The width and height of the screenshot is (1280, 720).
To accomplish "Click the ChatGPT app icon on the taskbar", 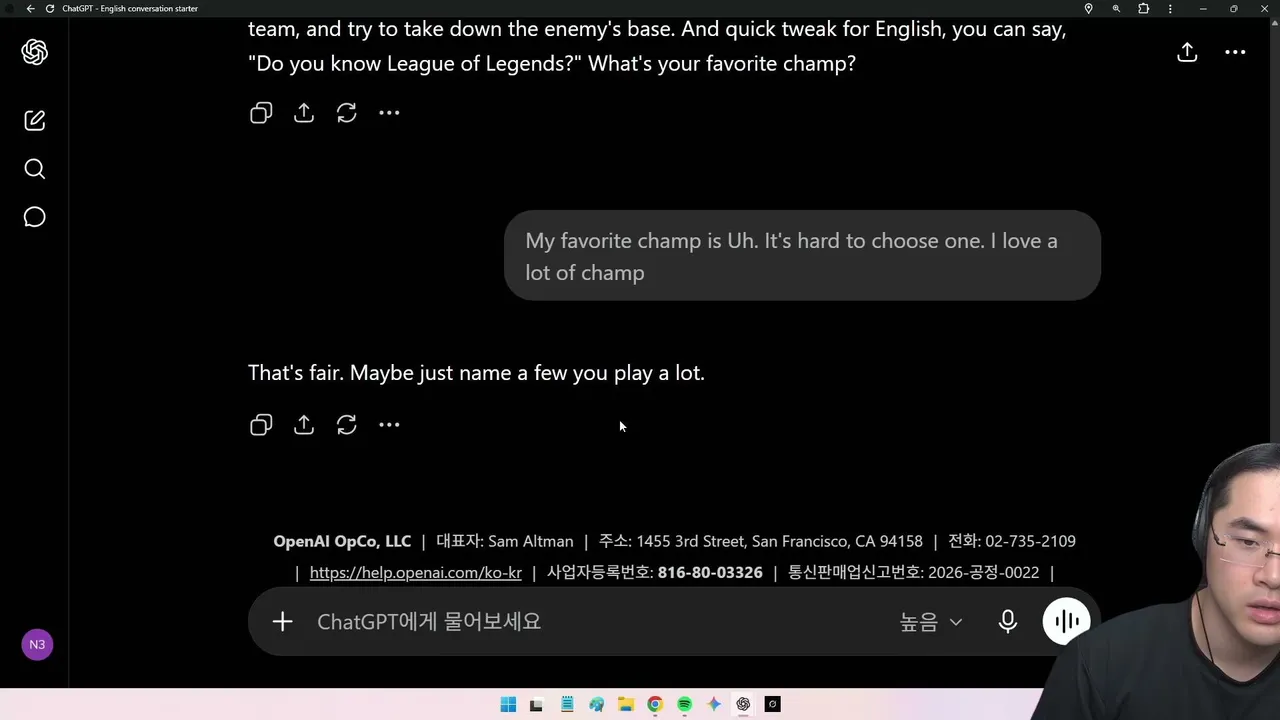I will 743,704.
